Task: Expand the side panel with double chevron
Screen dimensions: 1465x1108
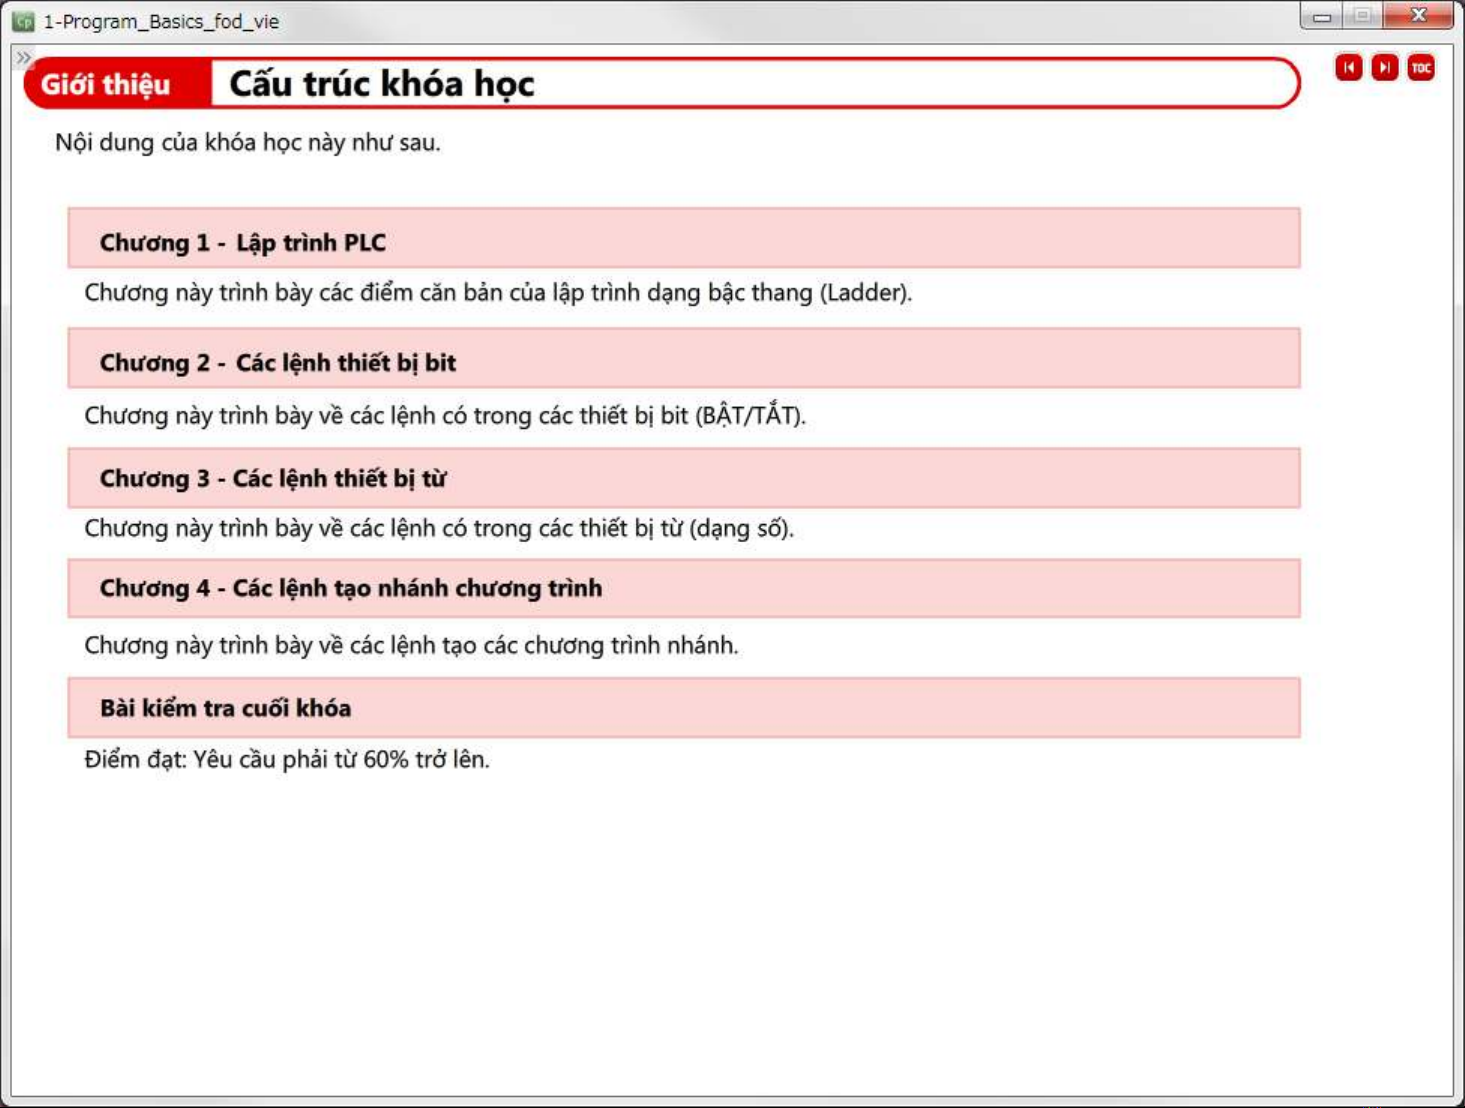Action: [23, 58]
